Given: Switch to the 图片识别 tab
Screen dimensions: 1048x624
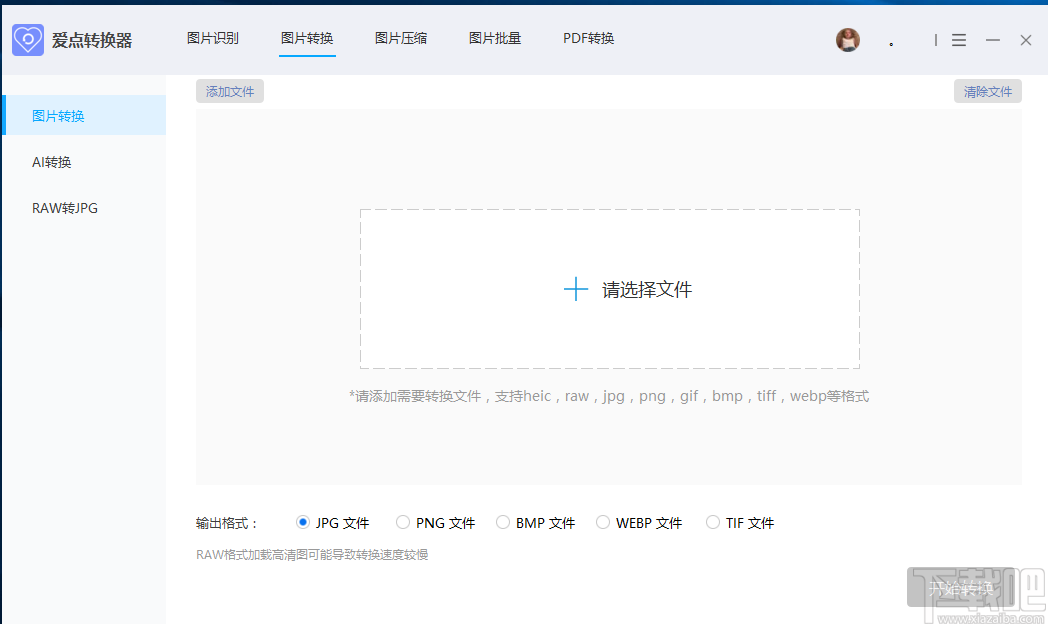Looking at the screenshot, I should point(212,38).
